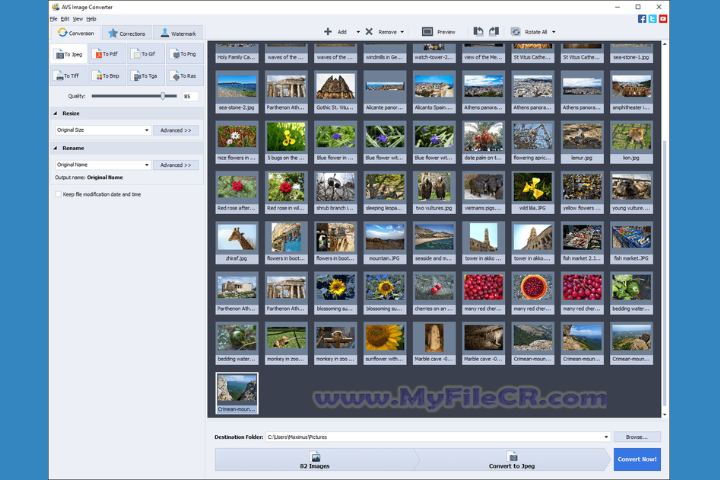The image size is (720, 480).
Task: Select the date palm thumbnail
Action: [x=483, y=142]
